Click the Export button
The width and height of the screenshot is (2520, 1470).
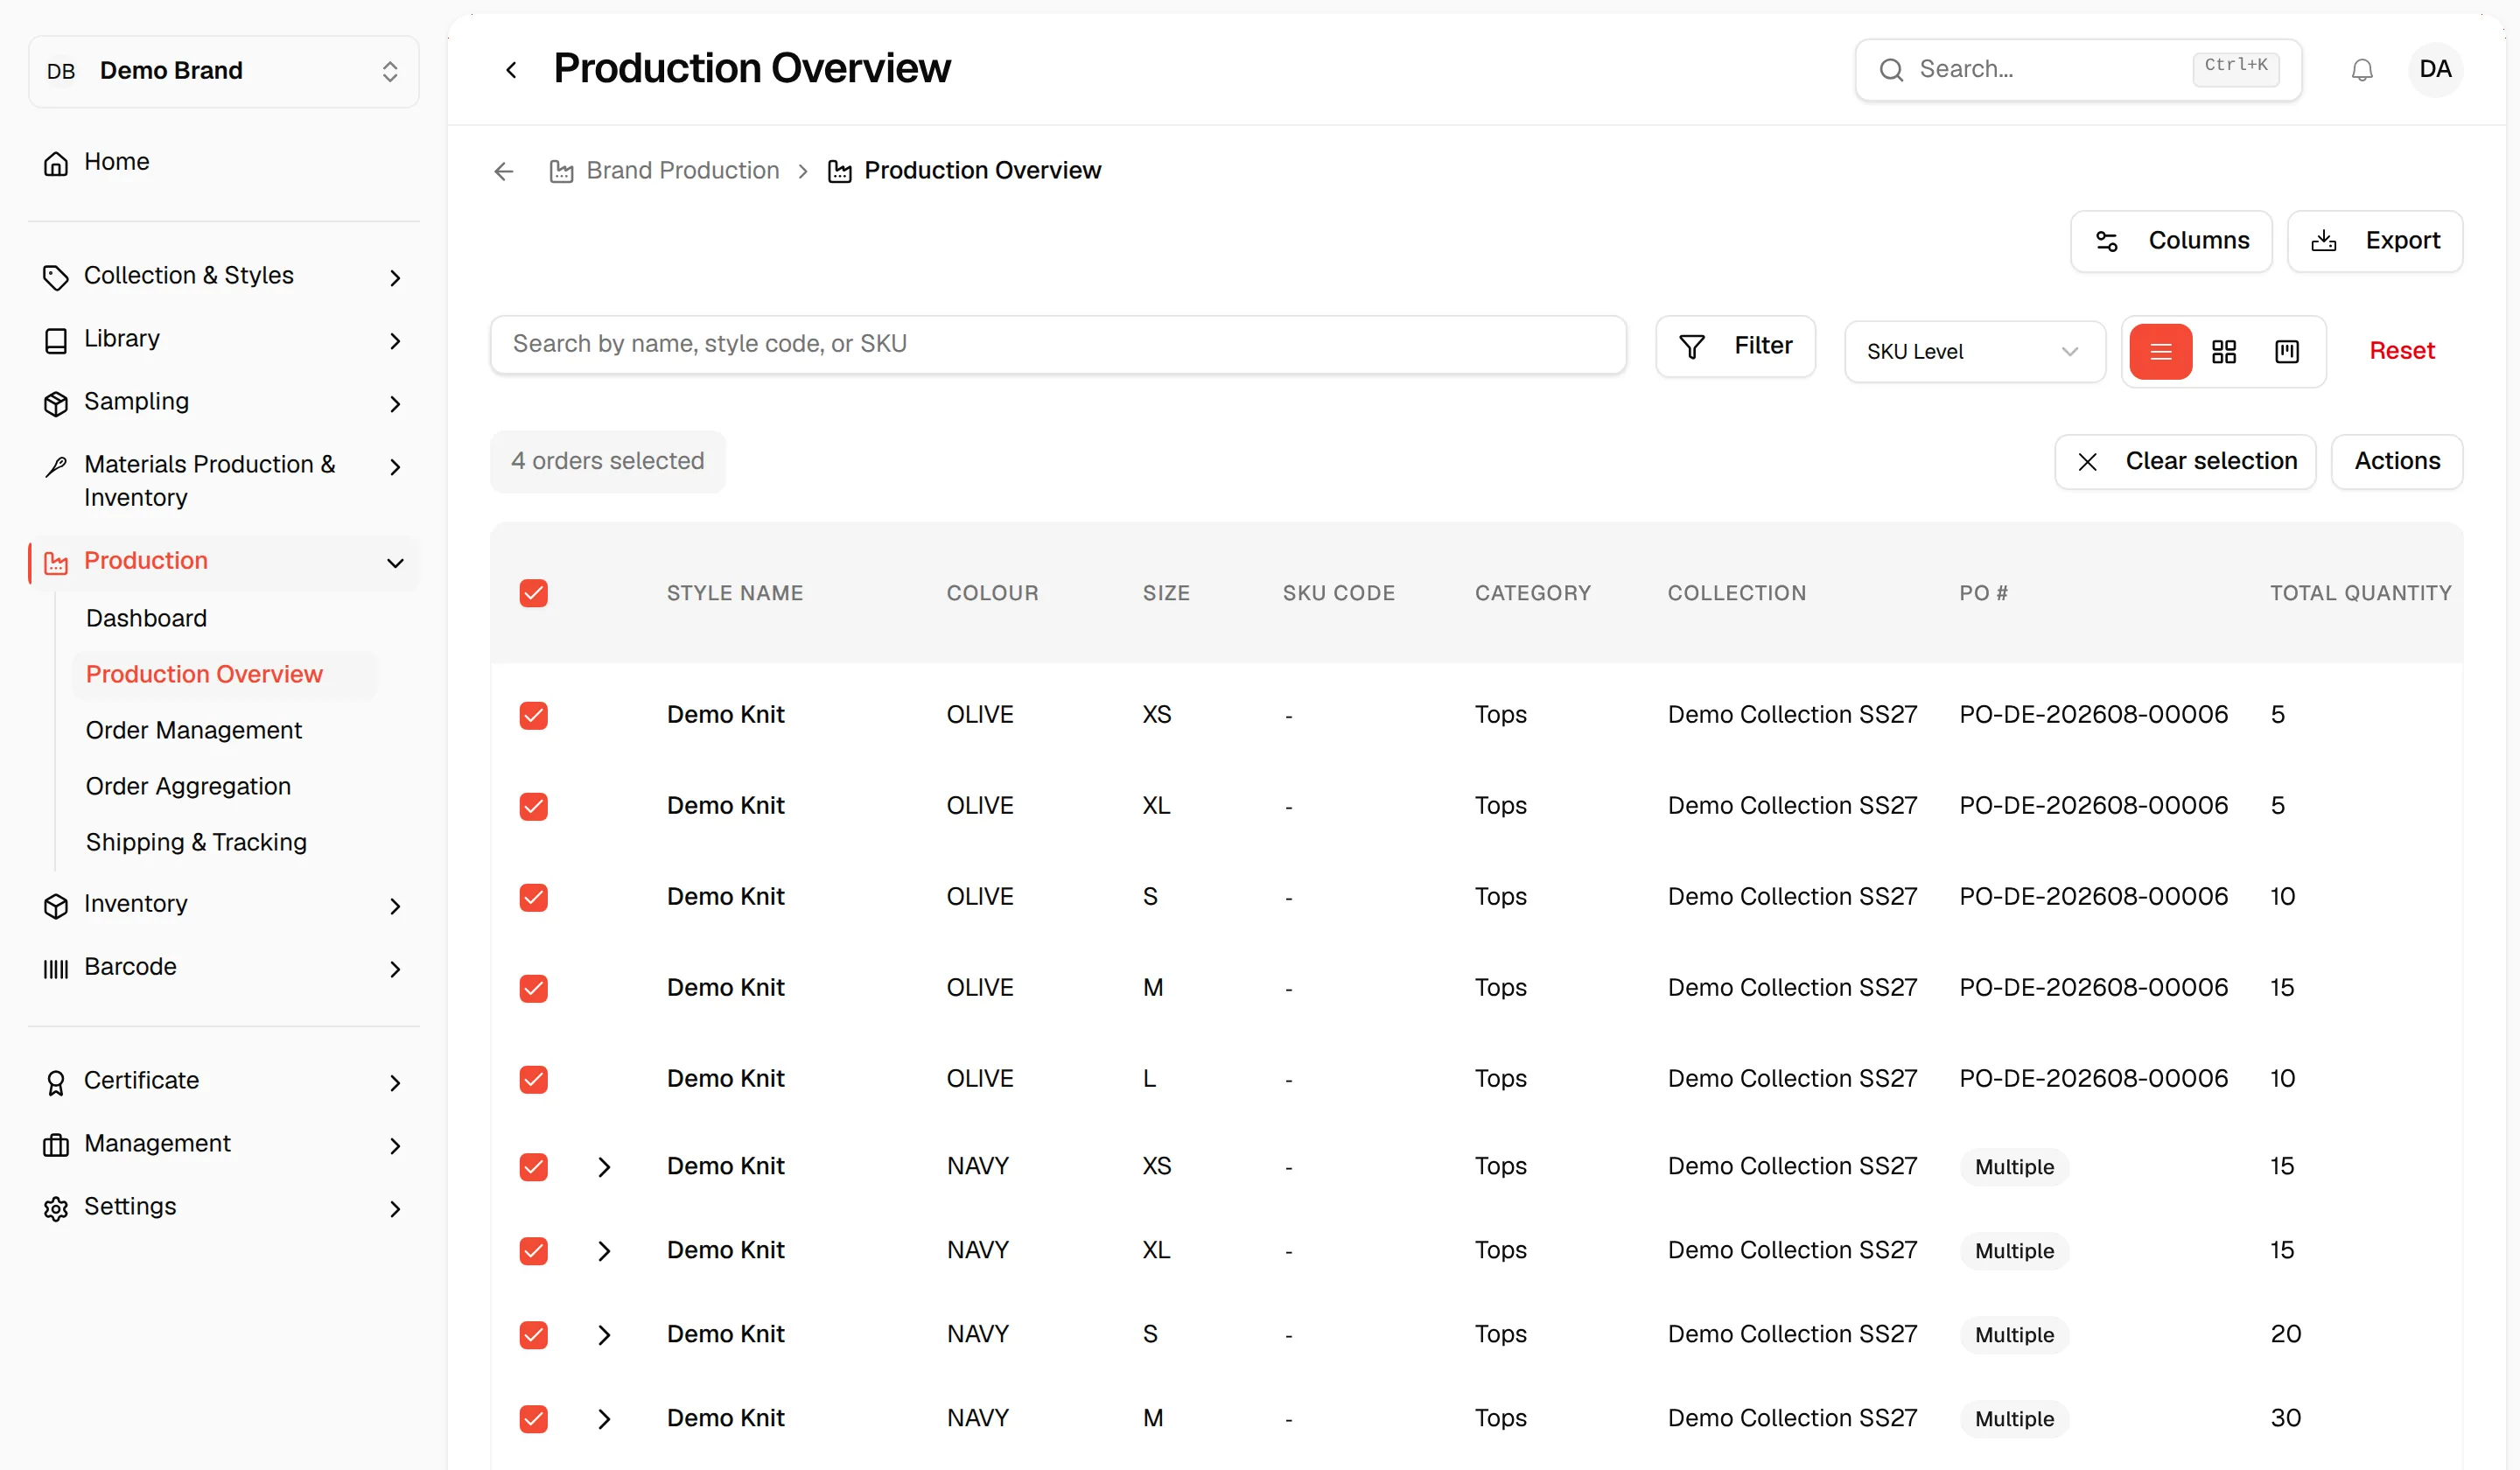pyautogui.click(x=2375, y=241)
